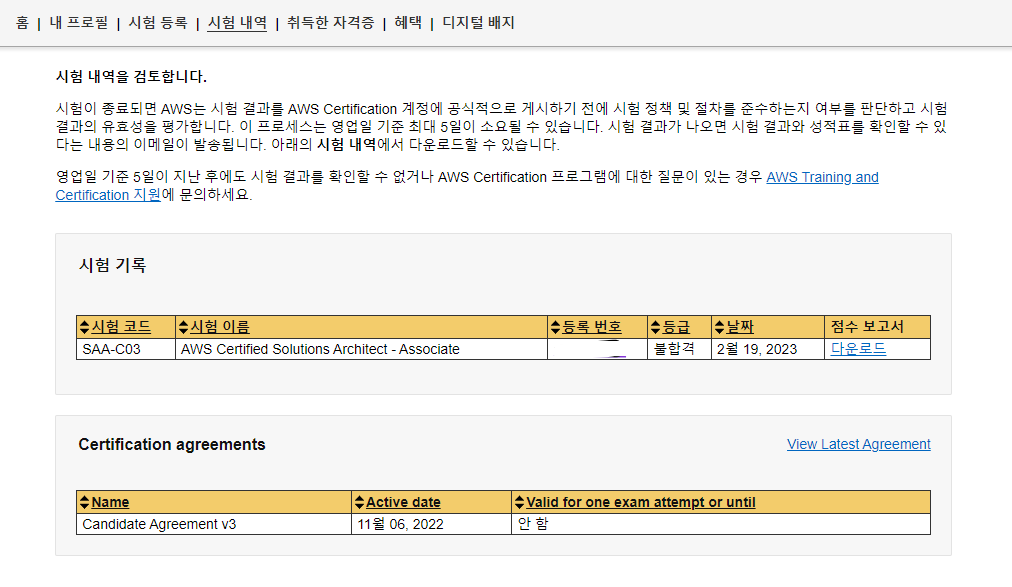Open the View Latest Agreement link

[x=858, y=444]
